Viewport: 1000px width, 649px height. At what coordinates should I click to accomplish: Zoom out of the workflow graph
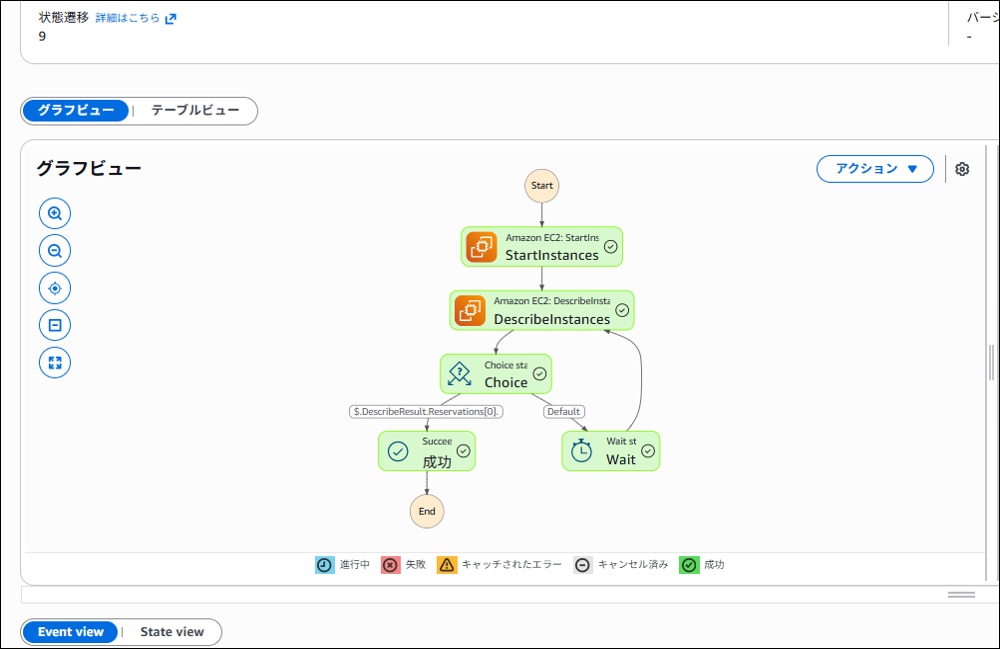point(55,250)
